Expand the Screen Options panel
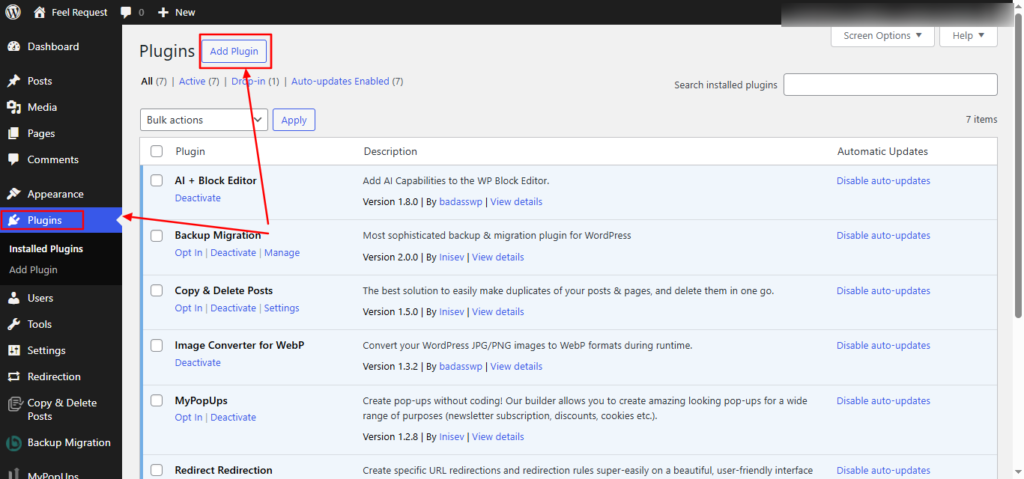1024x479 pixels. tap(882, 36)
